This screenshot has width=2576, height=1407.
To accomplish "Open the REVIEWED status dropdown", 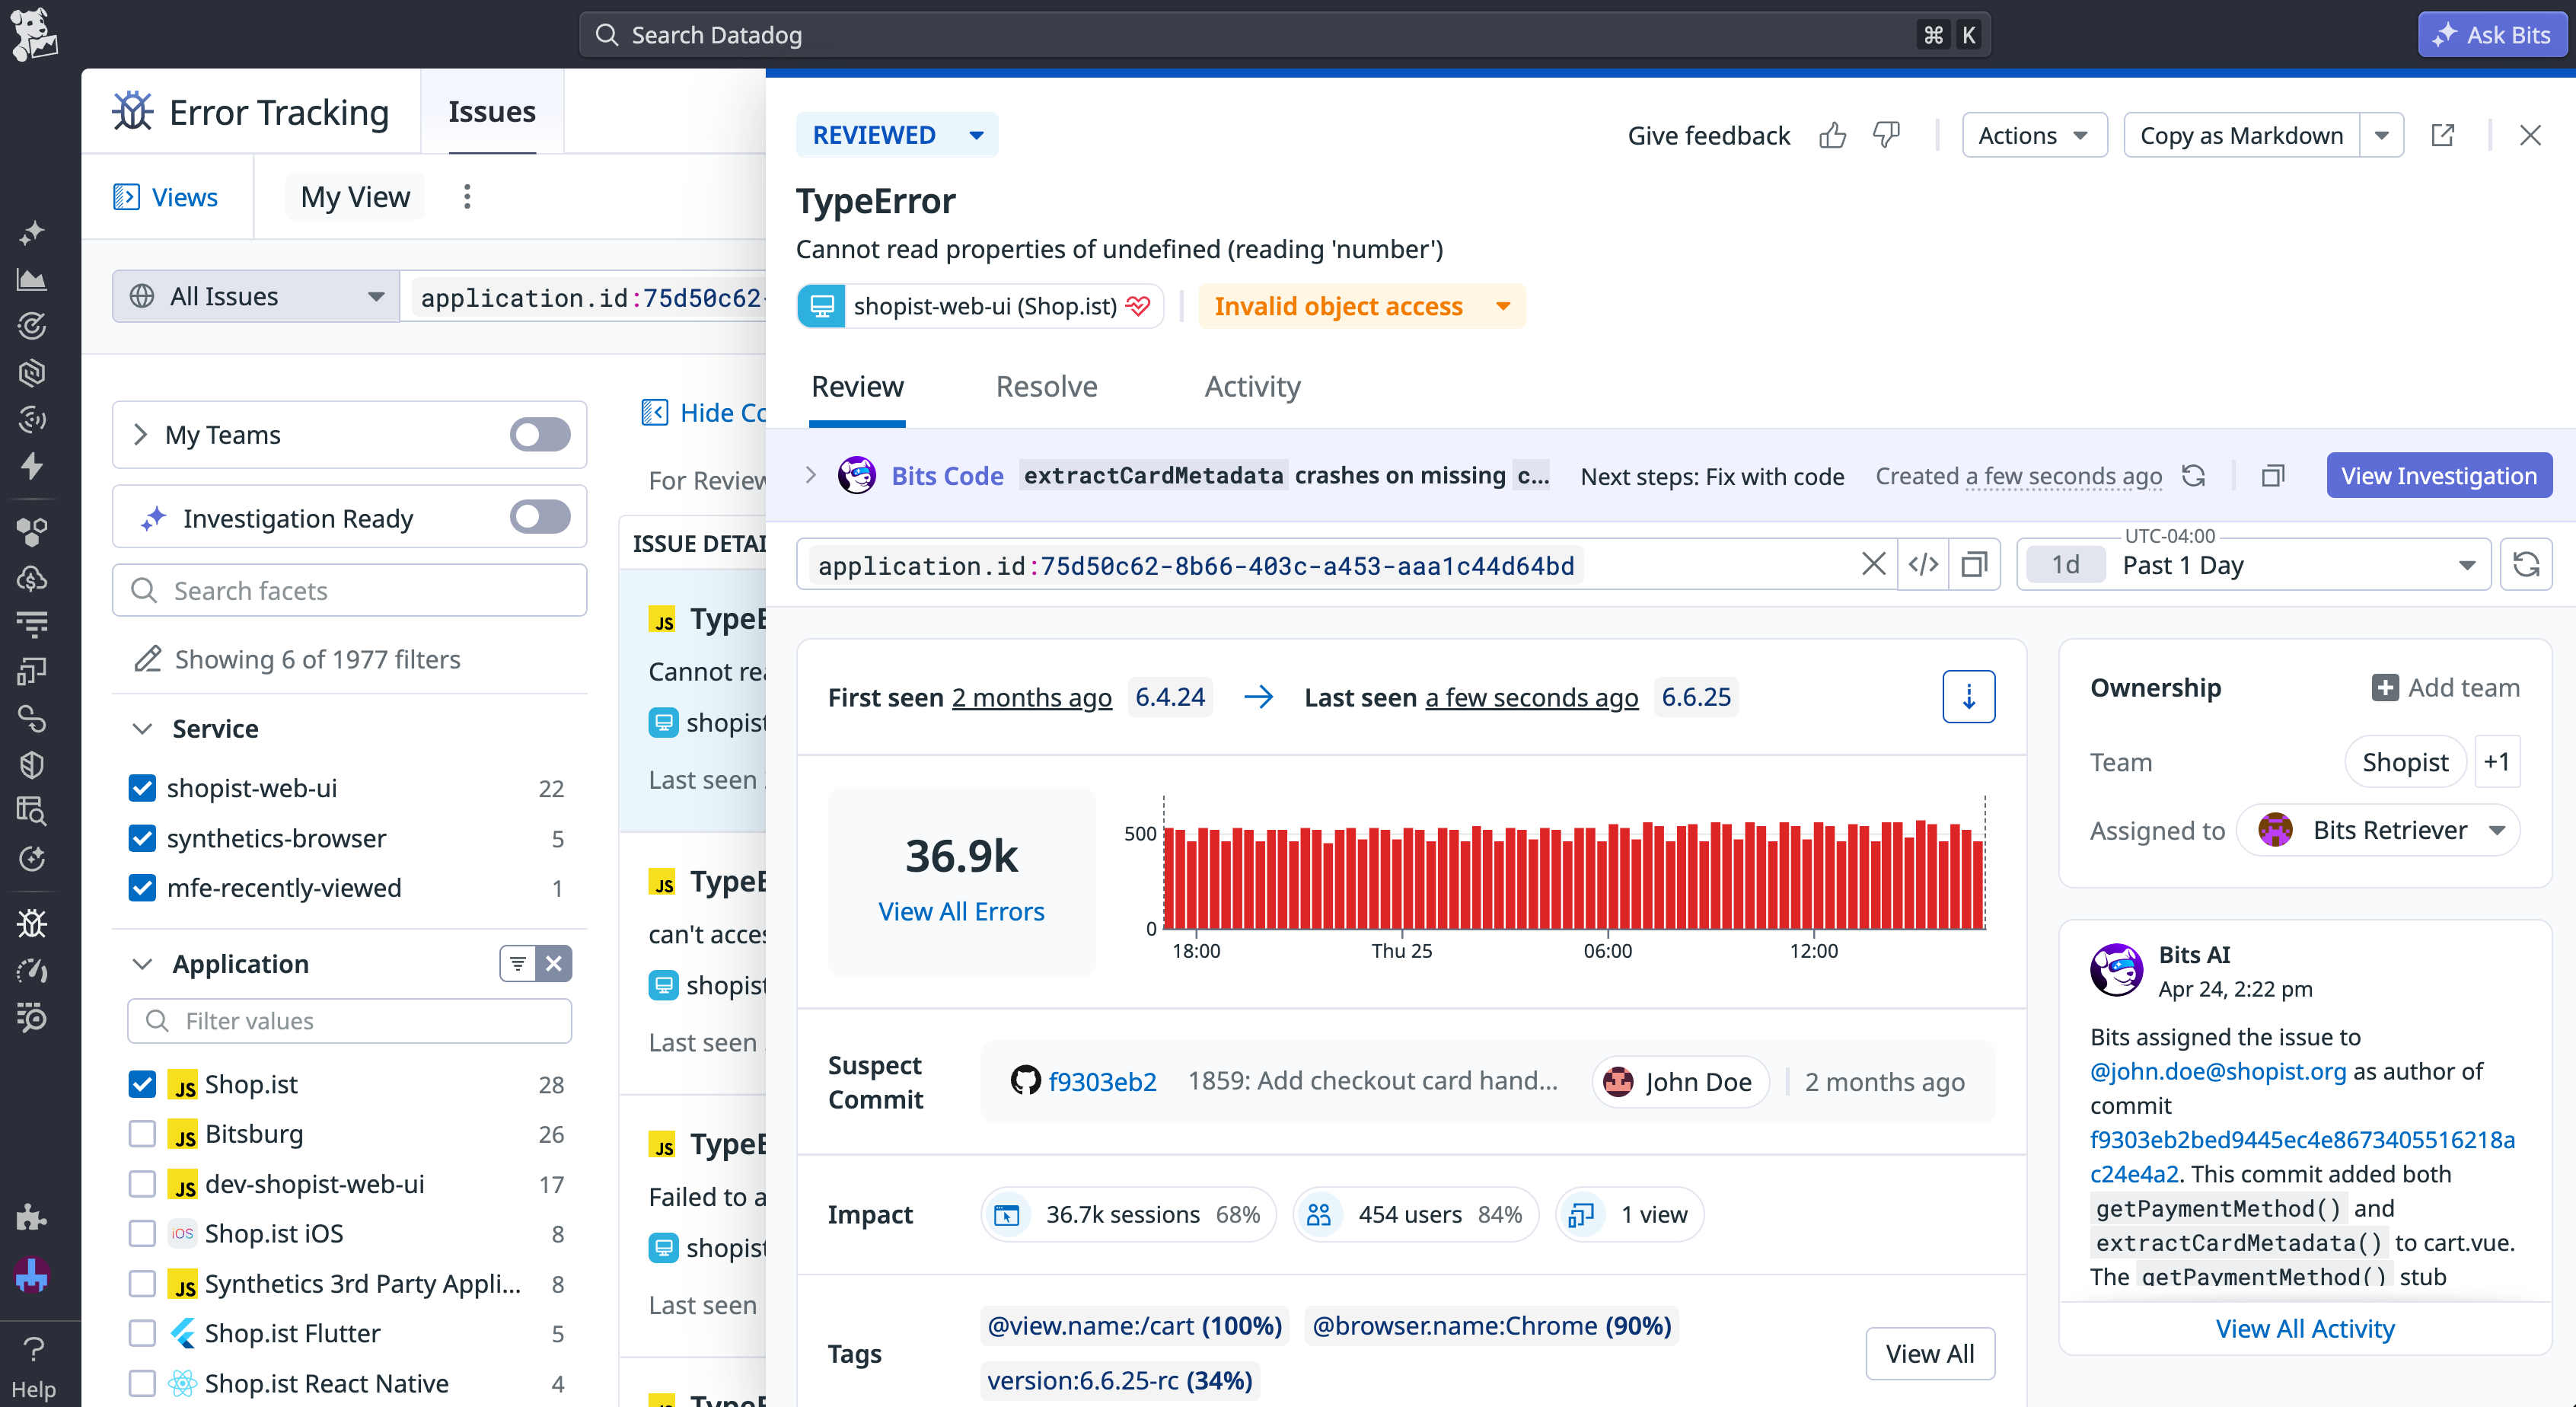I will tap(897, 135).
